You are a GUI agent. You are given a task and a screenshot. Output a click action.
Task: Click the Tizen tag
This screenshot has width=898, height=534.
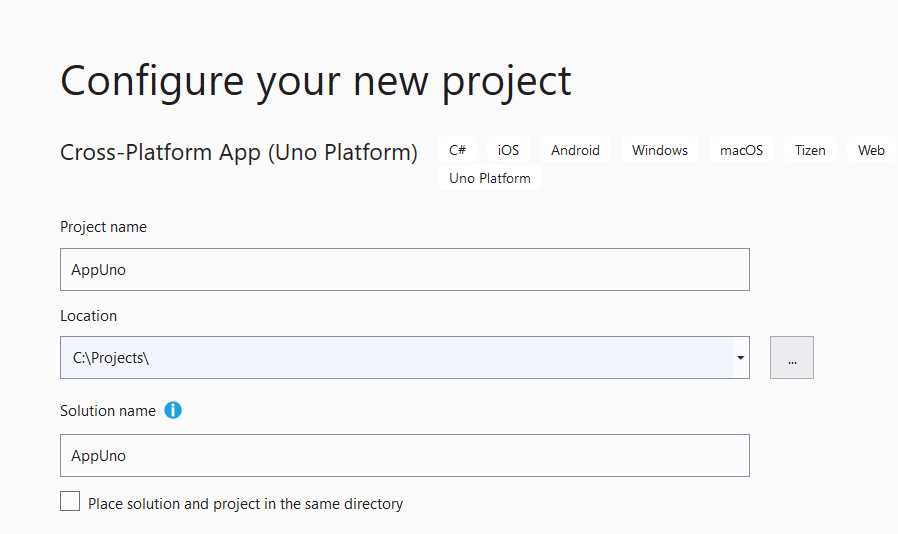(810, 150)
